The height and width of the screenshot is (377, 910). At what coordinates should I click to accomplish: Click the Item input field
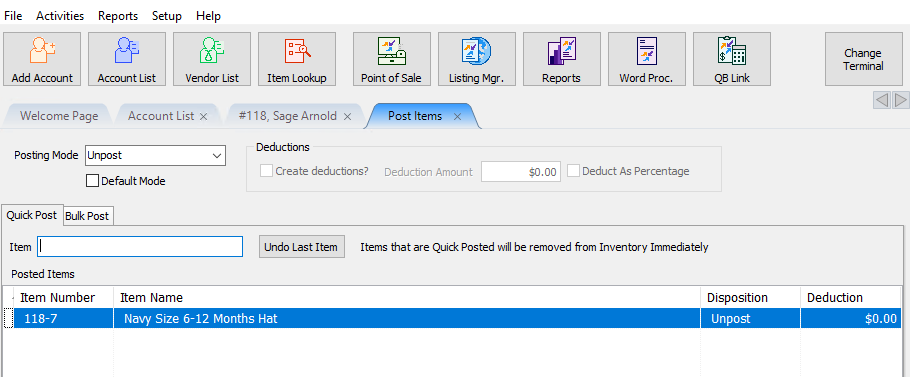coord(140,246)
